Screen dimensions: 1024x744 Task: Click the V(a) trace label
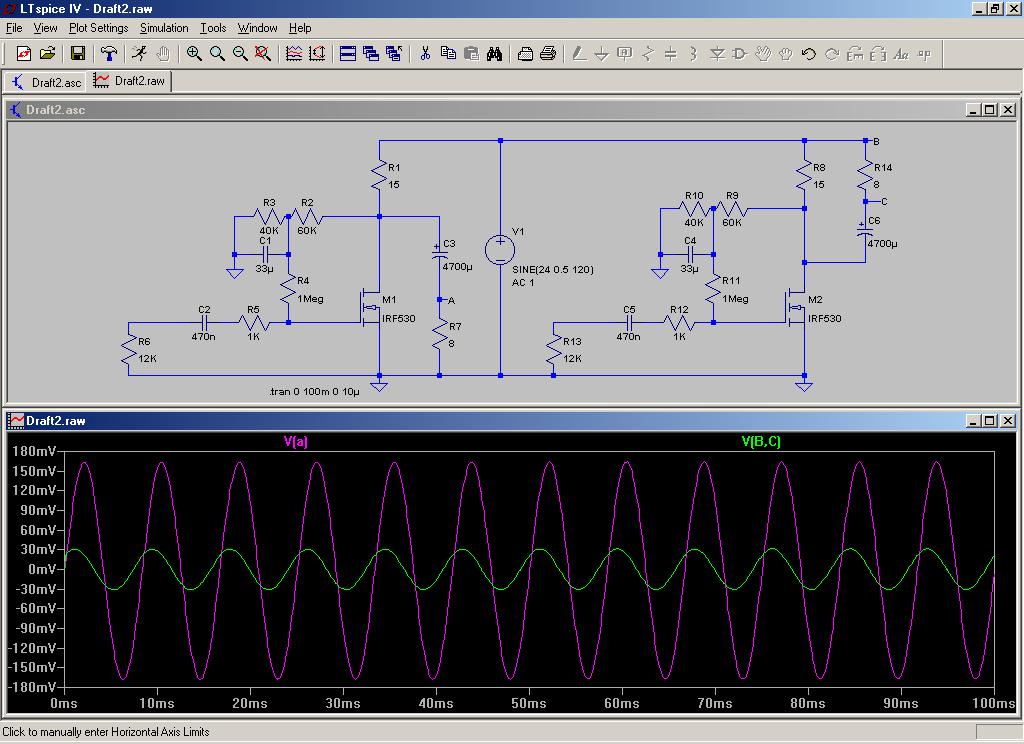295,442
